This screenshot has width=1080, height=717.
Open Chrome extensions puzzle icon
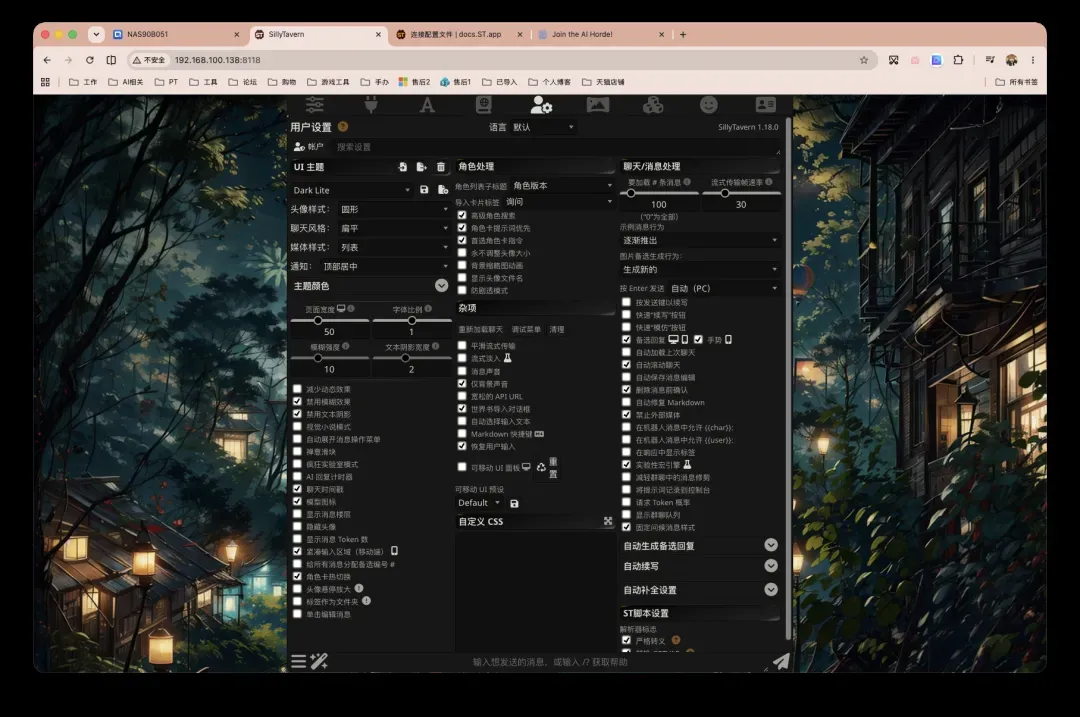tap(958, 60)
